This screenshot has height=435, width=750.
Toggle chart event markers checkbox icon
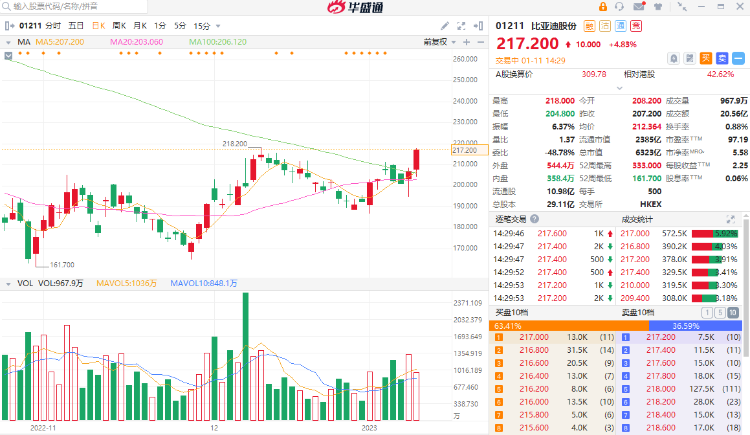coord(8,56)
